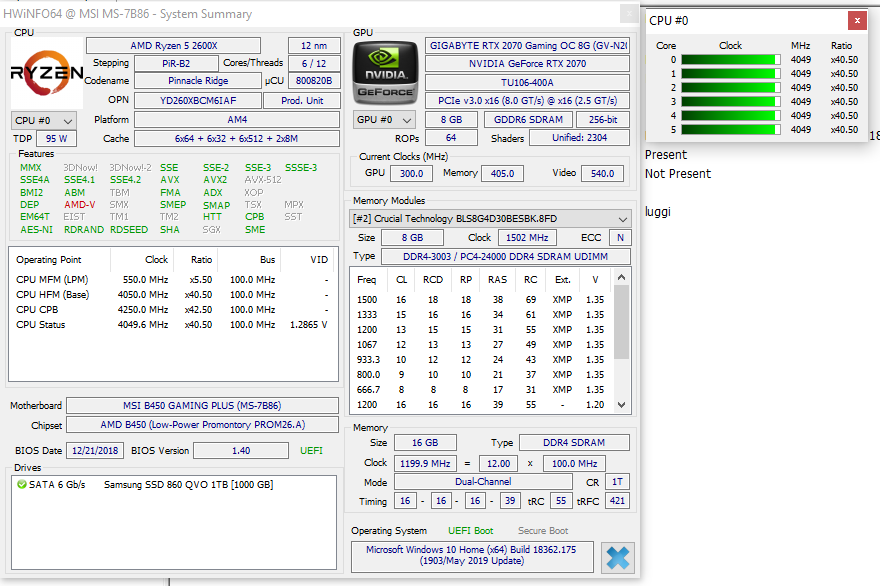Click the Windows 10 Home operating system field
Screen dimensions: 880x586
coord(471,555)
